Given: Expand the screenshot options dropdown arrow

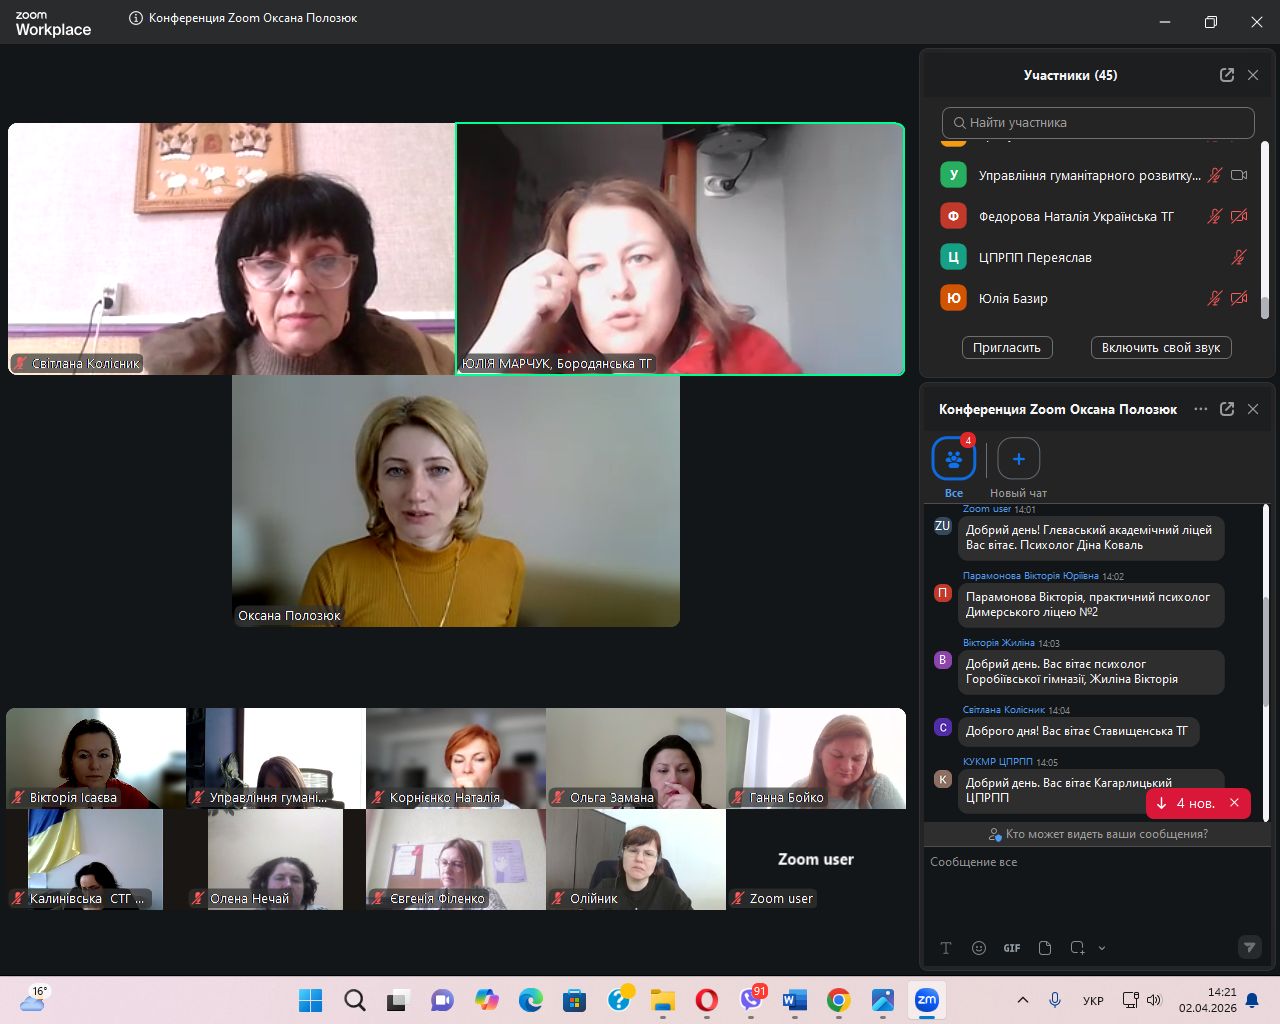Looking at the screenshot, I should 1102,948.
